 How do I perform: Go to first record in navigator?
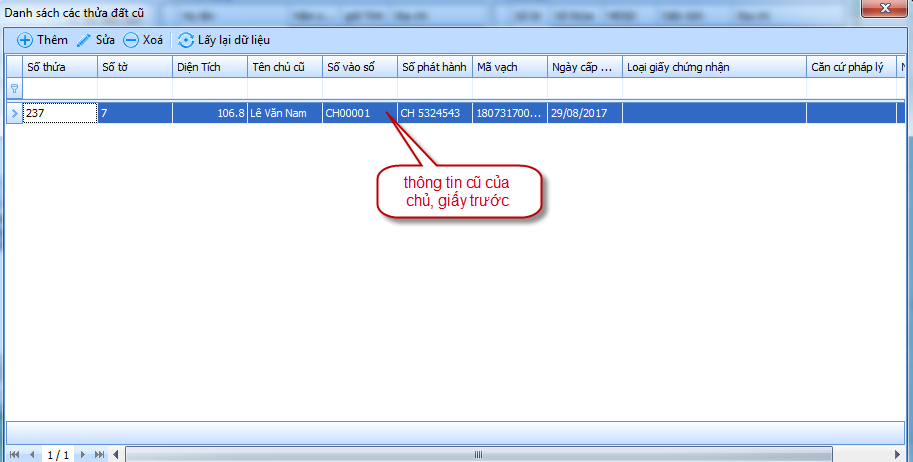(14, 455)
